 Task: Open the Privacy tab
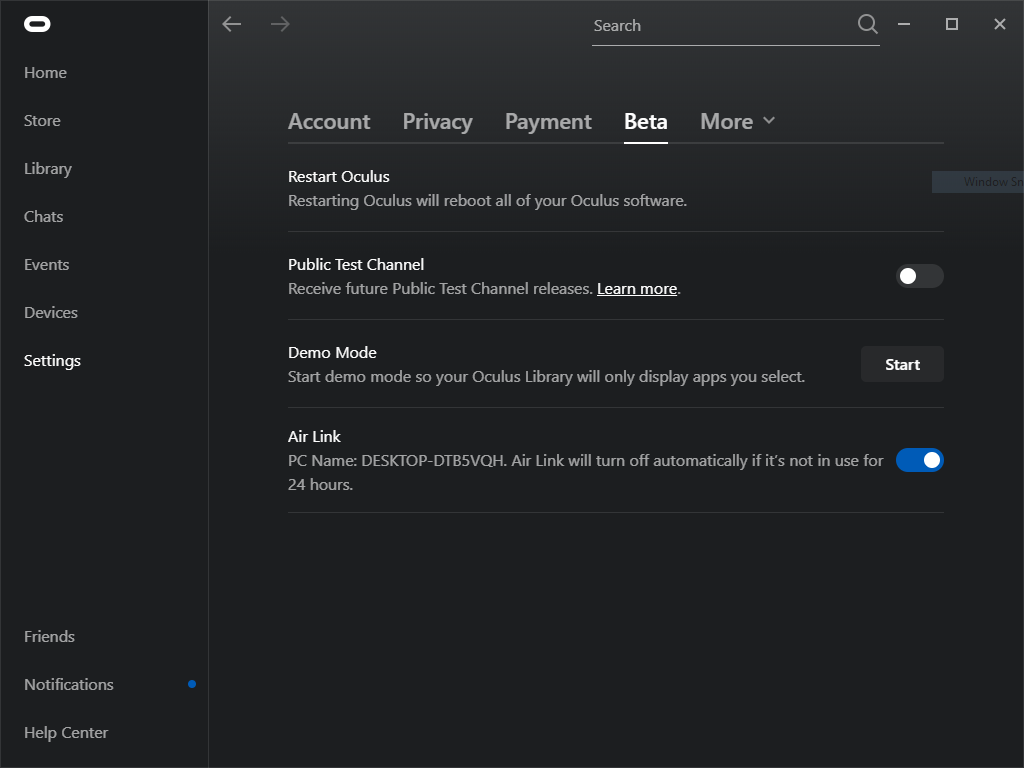(x=437, y=121)
